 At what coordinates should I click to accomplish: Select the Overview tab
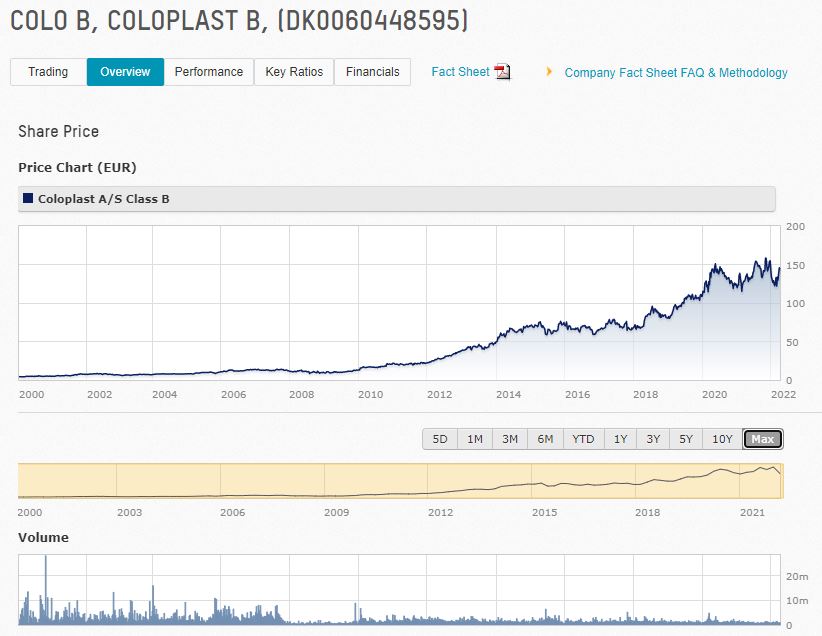[125, 72]
